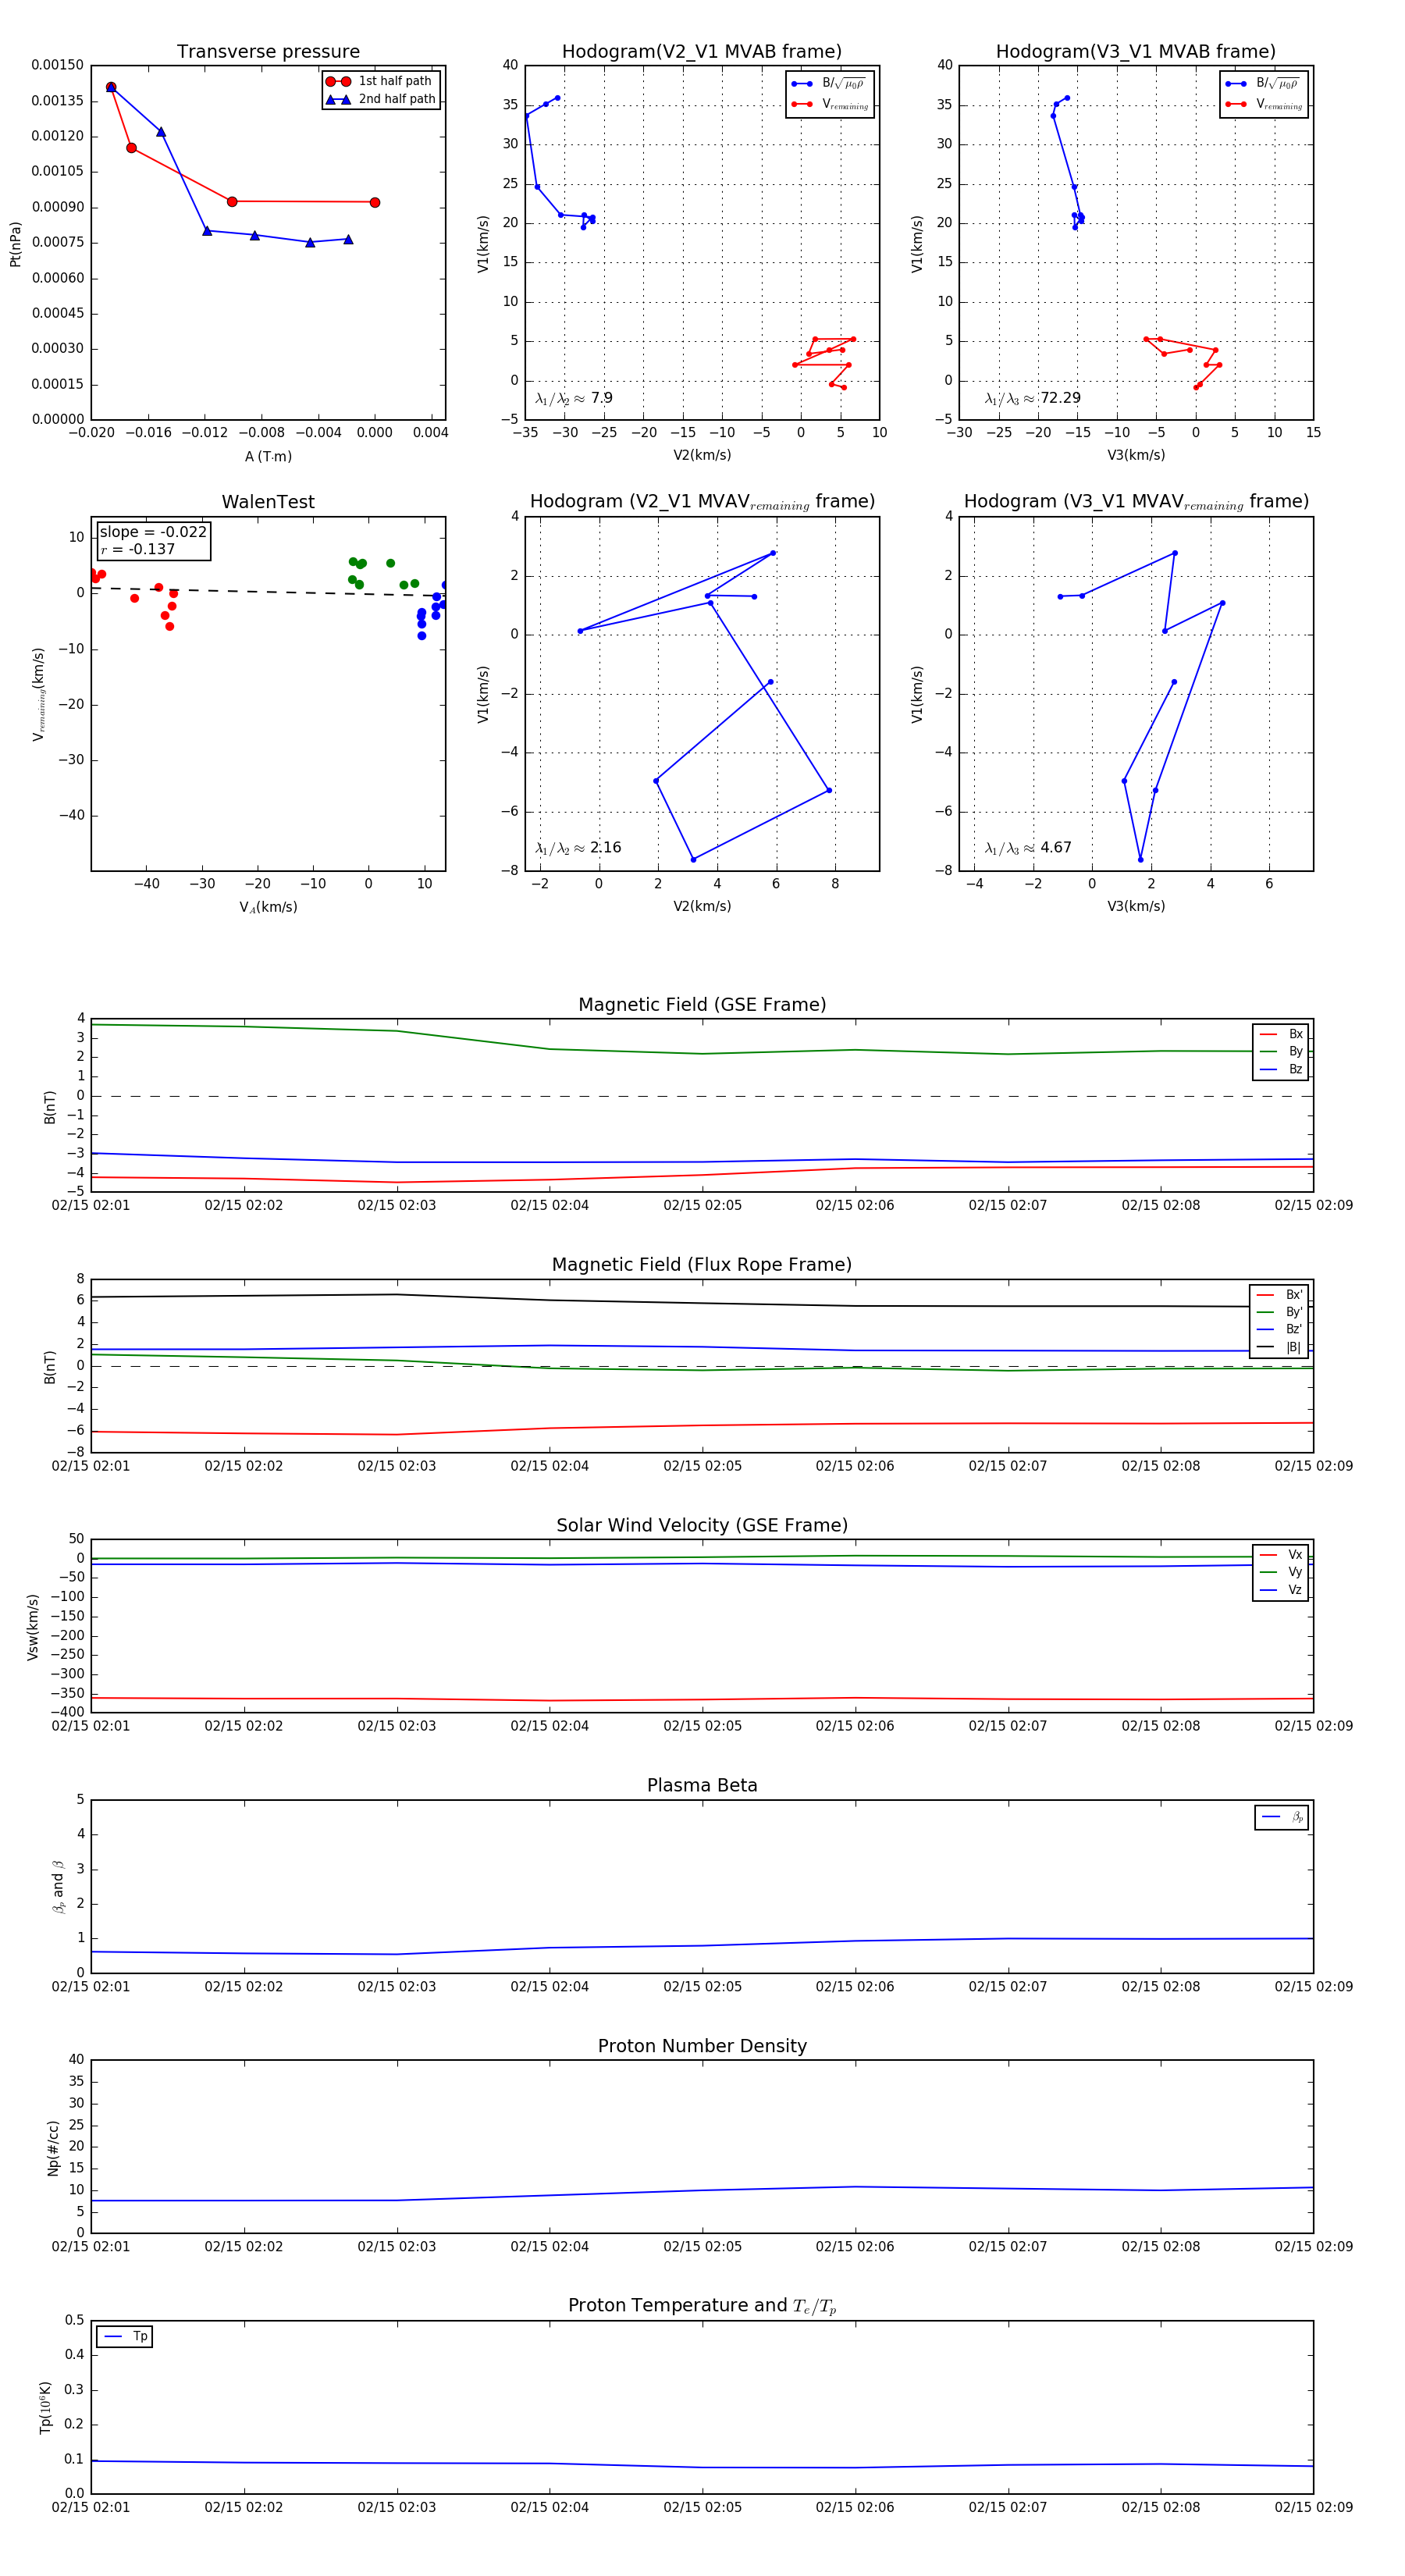Click the "Magnetic Field (GSE Frame)" title
This screenshot has width=1405, height=2576.
coord(702,1005)
